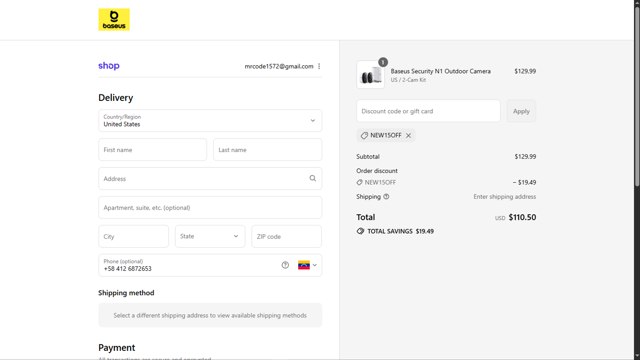The height and width of the screenshot is (360, 640).
Task: Remove the NEW15OFF discount code tag
Action: (408, 136)
